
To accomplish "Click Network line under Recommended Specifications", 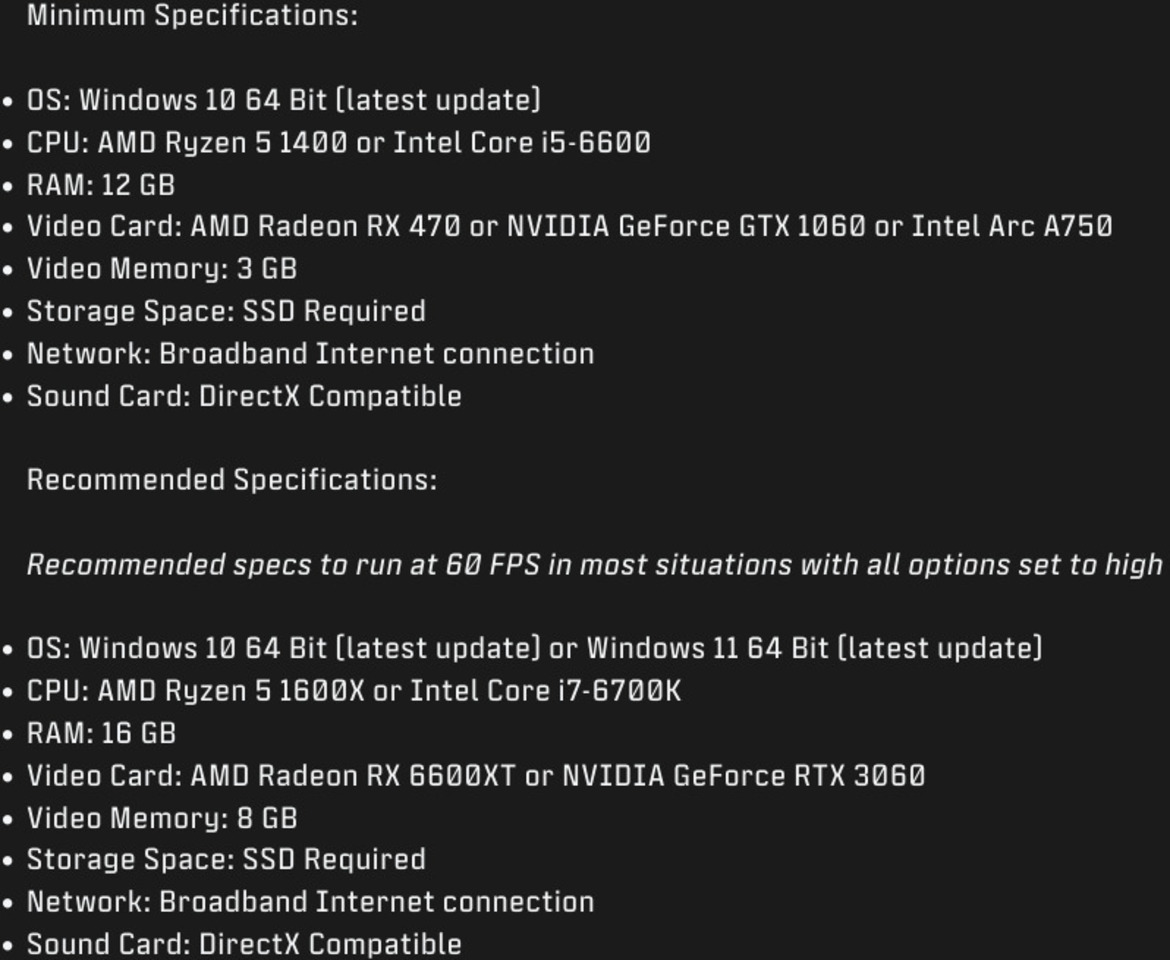I will click(310, 902).
